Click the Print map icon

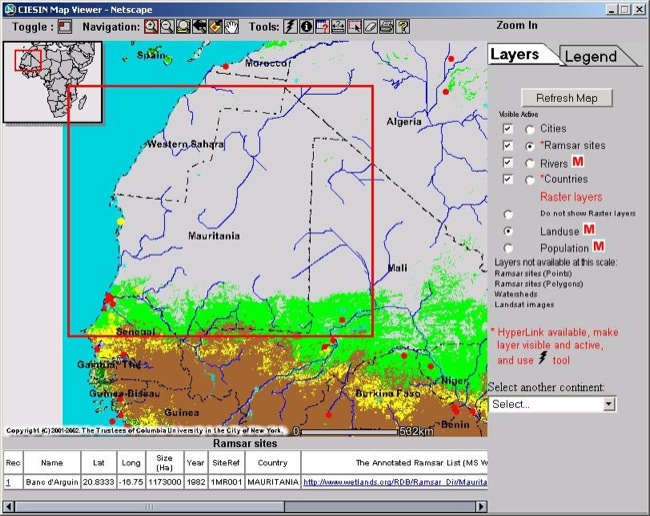click(x=385, y=26)
